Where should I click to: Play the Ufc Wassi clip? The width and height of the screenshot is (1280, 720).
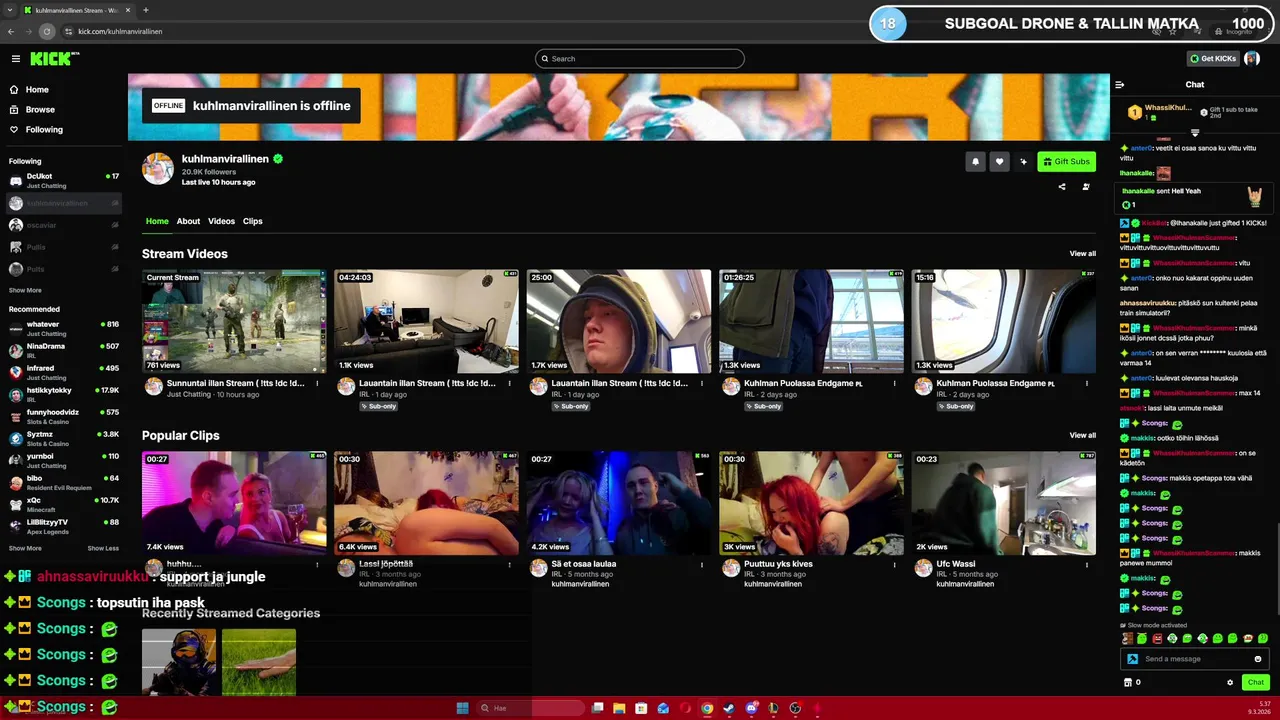click(1003, 503)
